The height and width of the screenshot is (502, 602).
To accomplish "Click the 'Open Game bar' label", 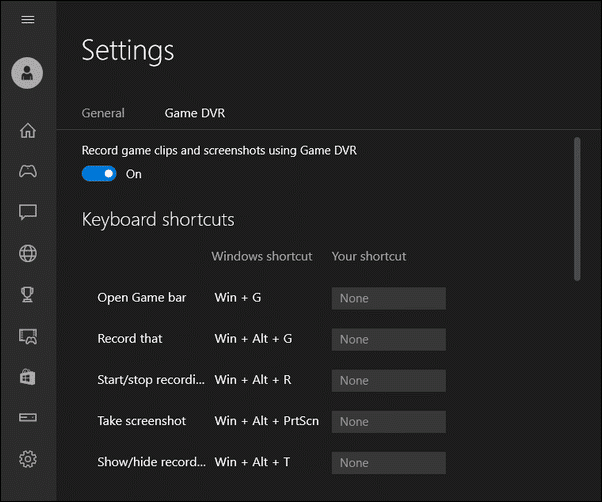I will tap(142, 298).
